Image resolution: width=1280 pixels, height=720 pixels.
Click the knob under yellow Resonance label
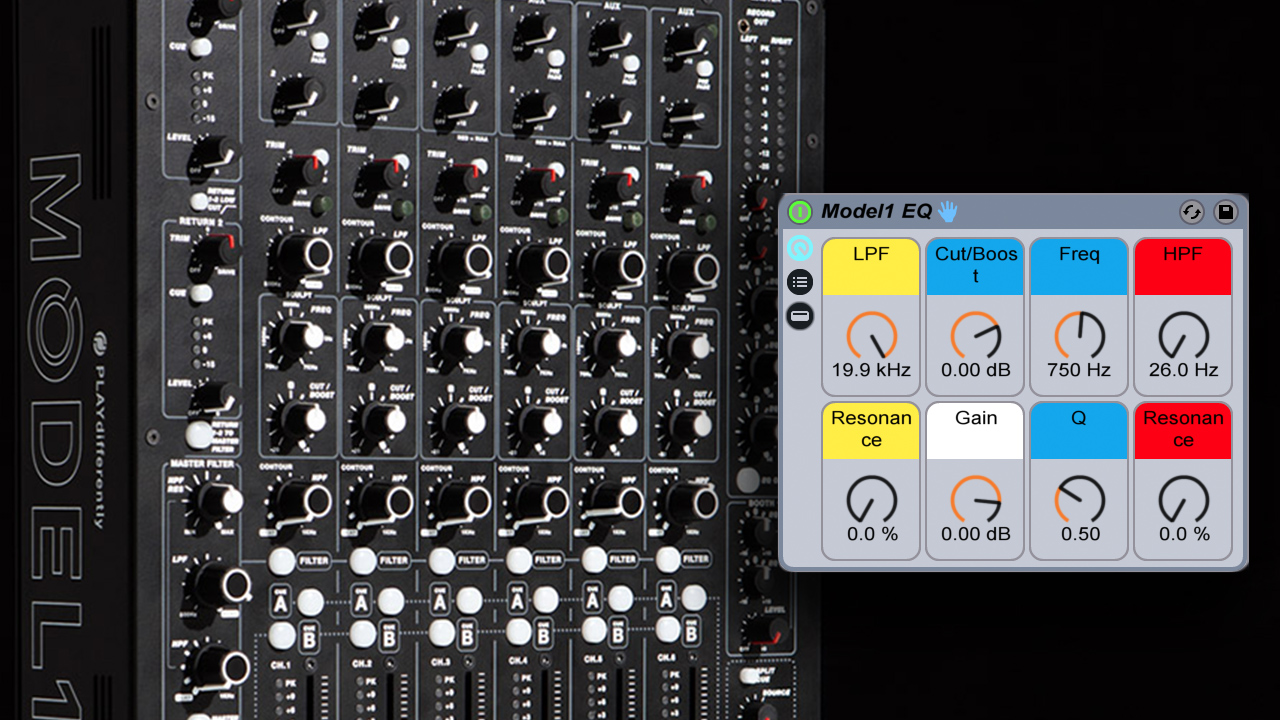pyautogui.click(x=872, y=499)
